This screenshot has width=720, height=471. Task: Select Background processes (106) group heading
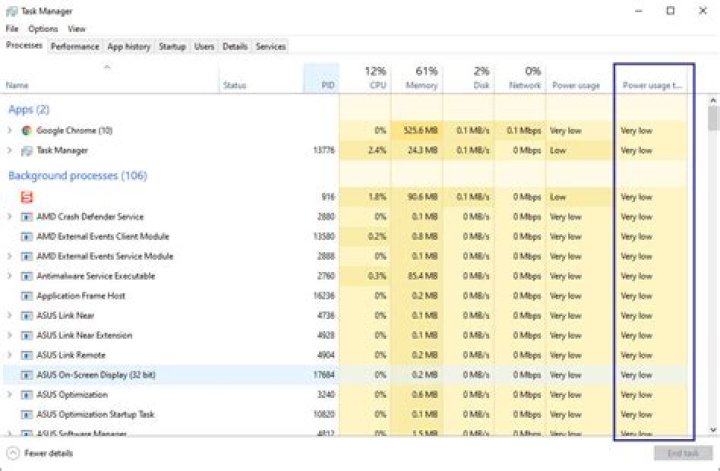78,175
